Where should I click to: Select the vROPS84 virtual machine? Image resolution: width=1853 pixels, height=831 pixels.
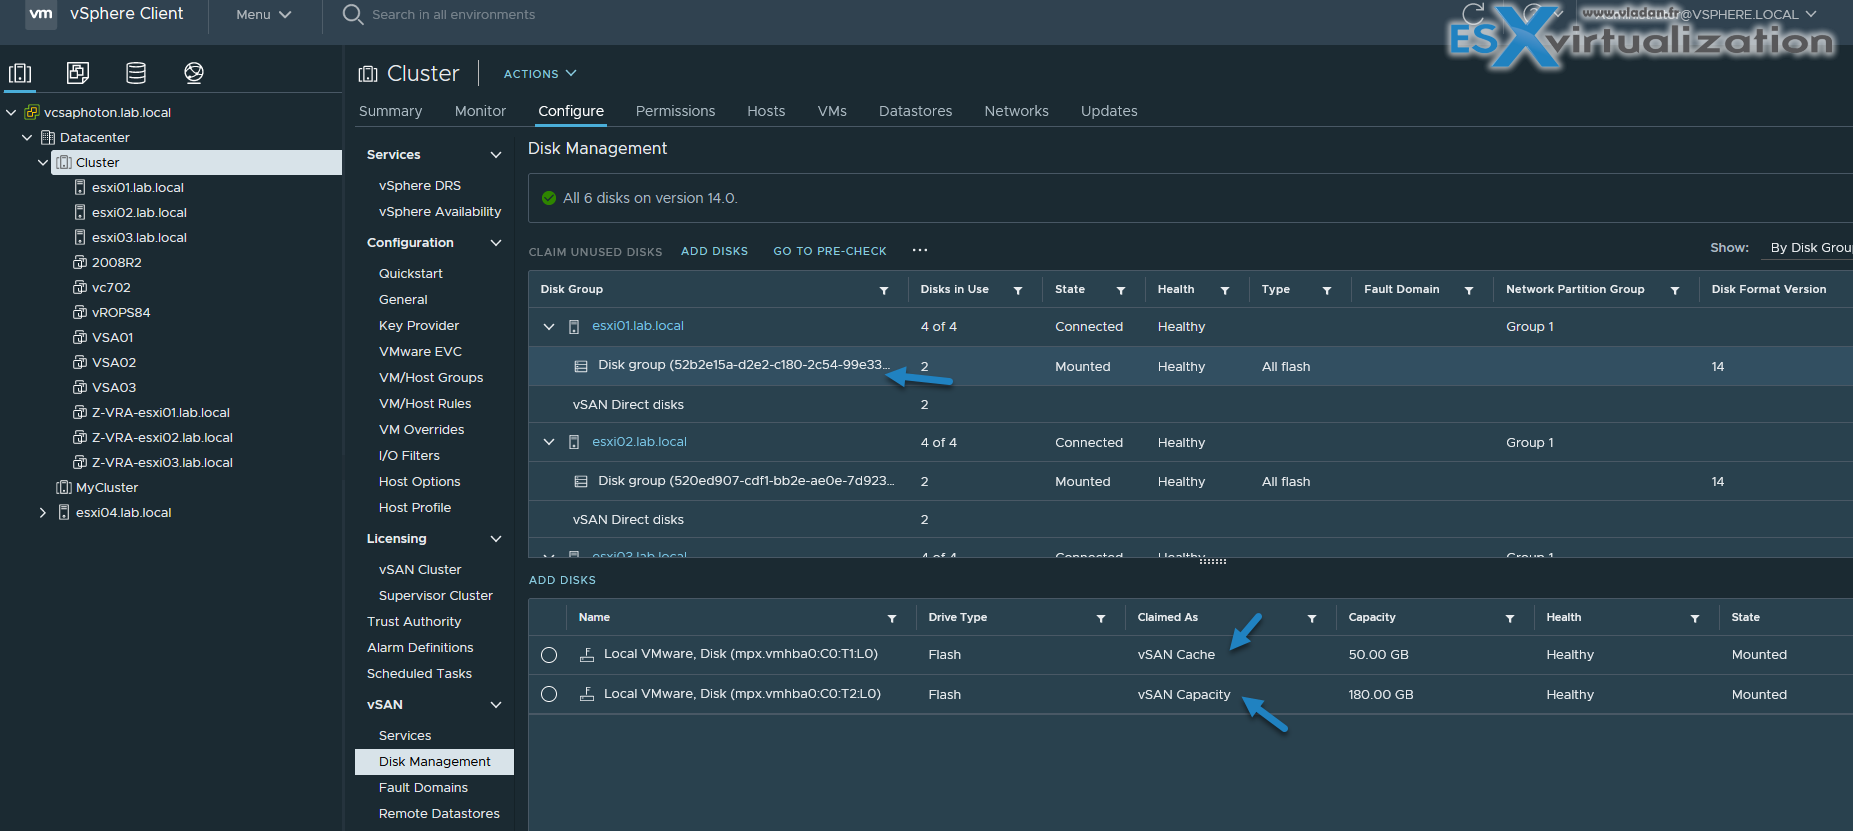pos(120,312)
